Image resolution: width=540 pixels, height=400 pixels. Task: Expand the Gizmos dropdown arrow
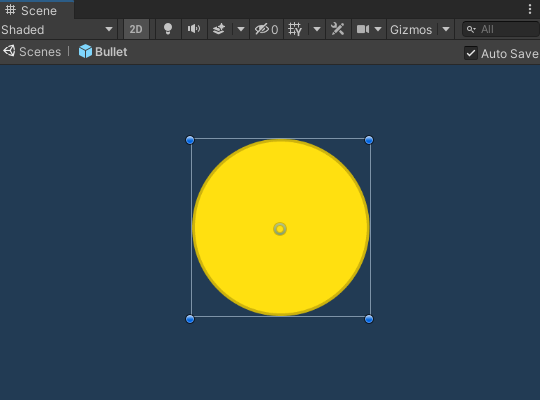(x=446, y=29)
